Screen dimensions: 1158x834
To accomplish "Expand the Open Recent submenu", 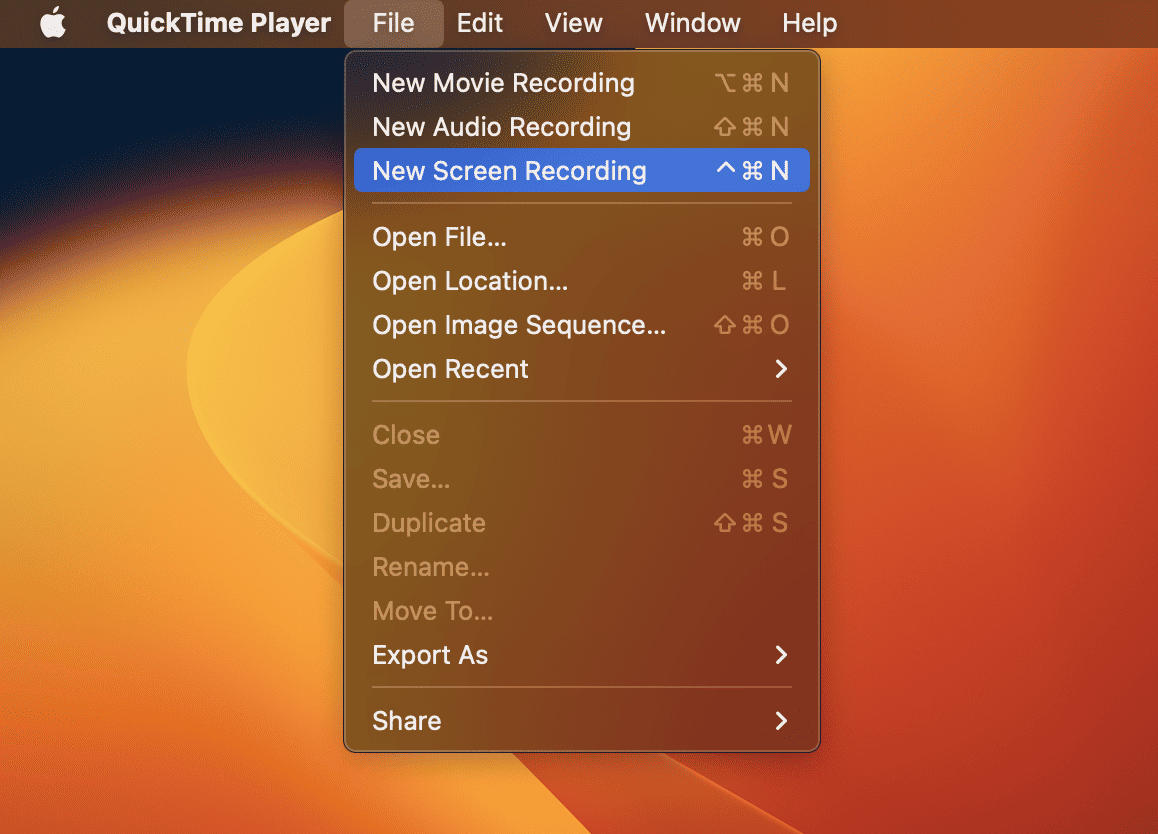I will pyautogui.click(x=450, y=369).
